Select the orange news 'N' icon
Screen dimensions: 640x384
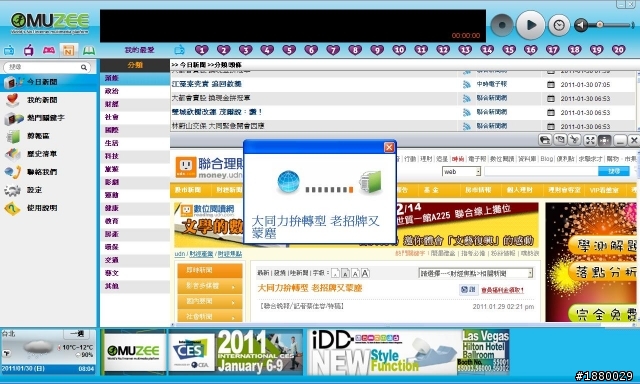(x=68, y=50)
